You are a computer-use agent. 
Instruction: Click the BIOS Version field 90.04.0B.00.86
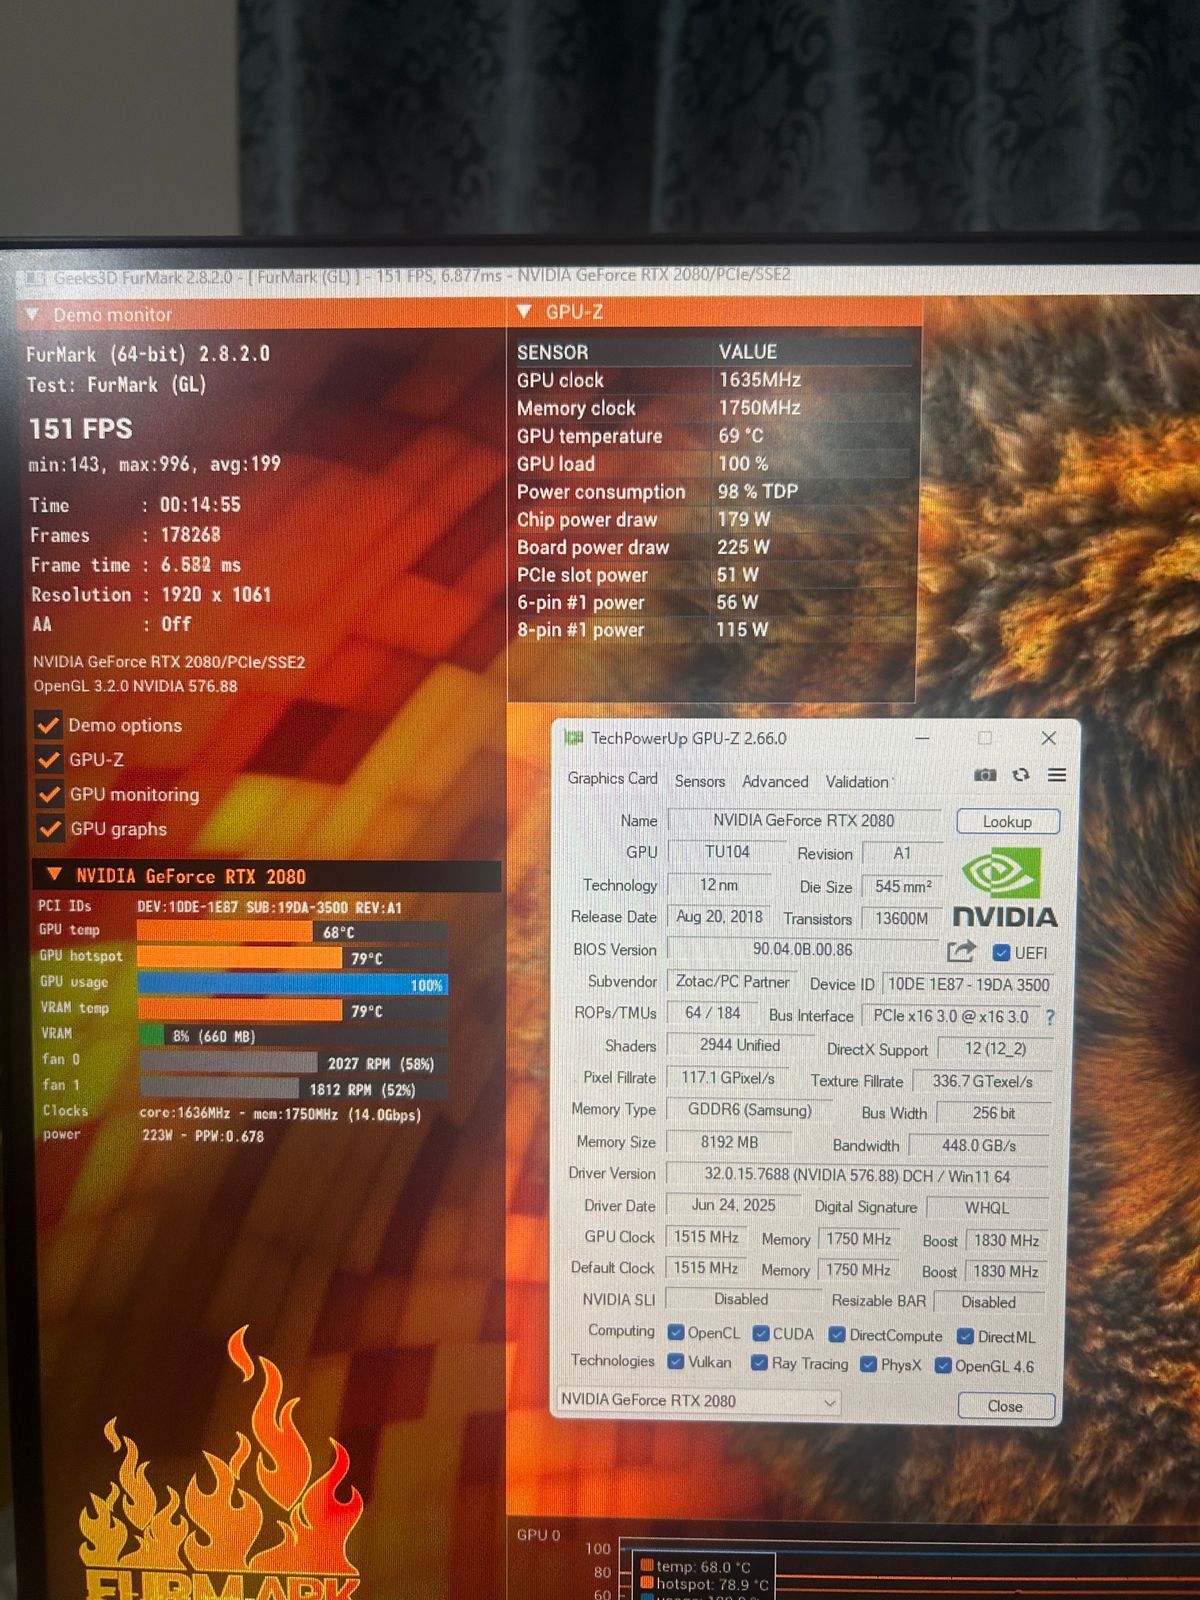(x=803, y=949)
